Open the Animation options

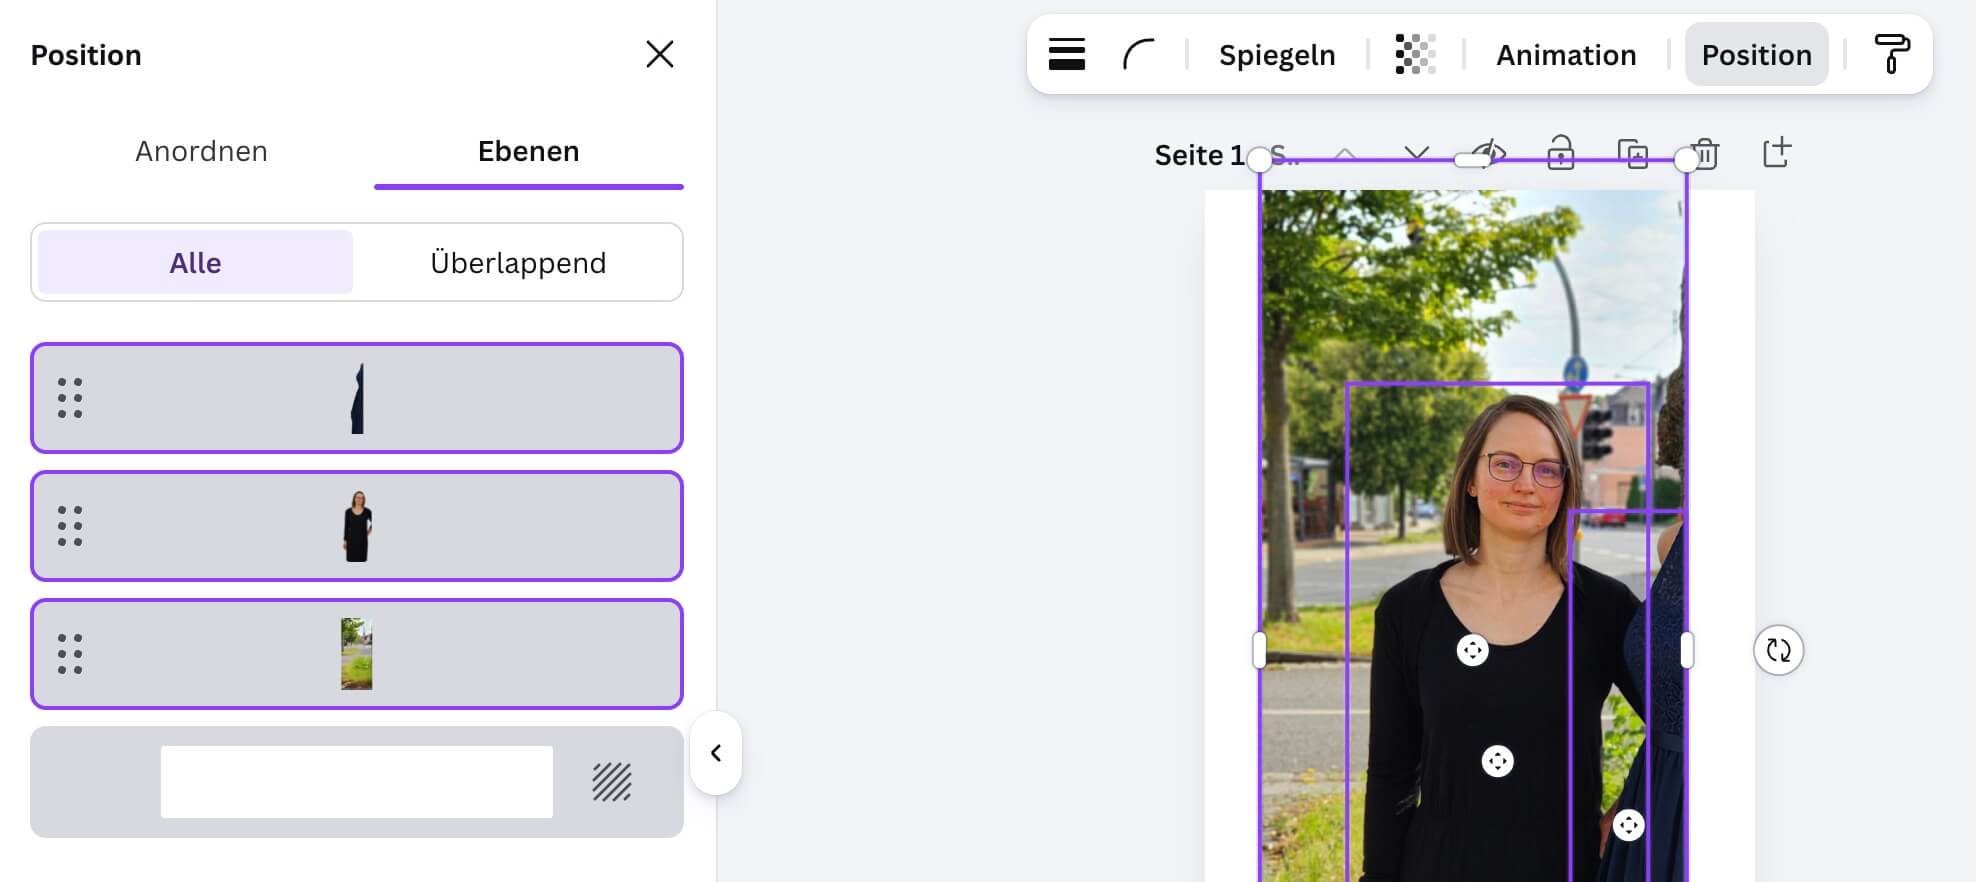coord(1565,55)
